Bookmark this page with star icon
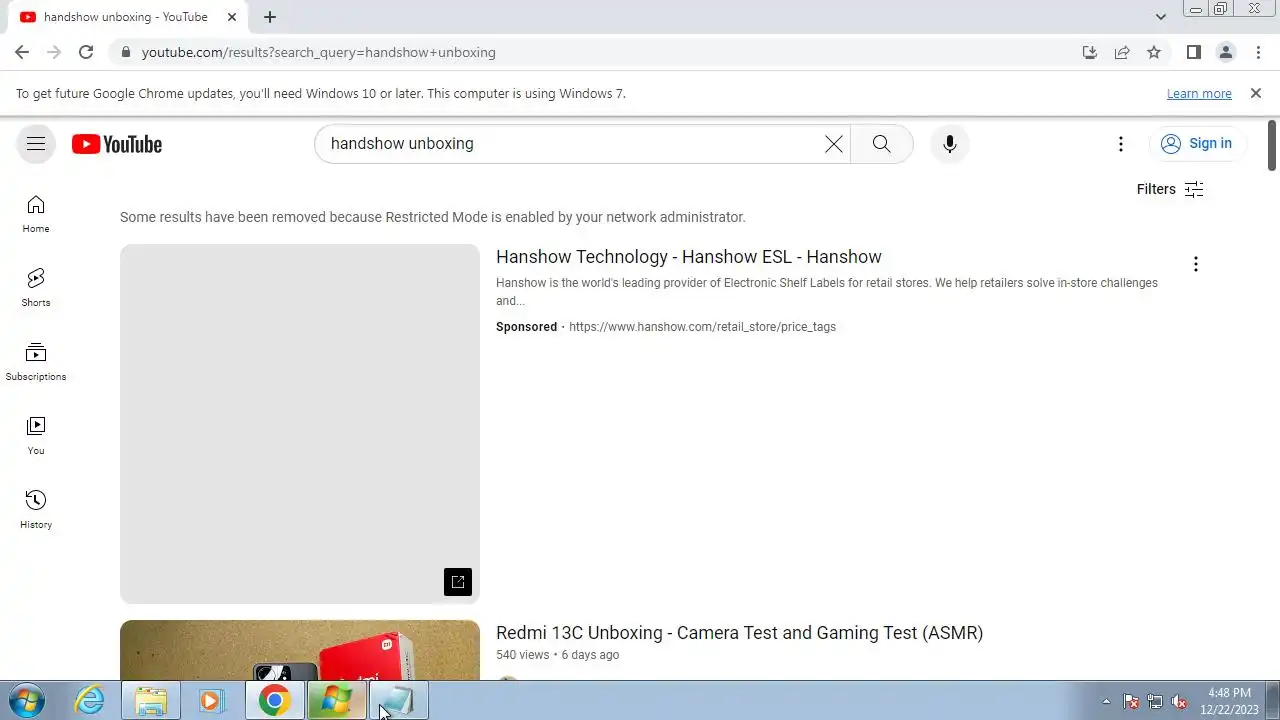Viewport: 1280px width, 720px height. coord(1154,52)
